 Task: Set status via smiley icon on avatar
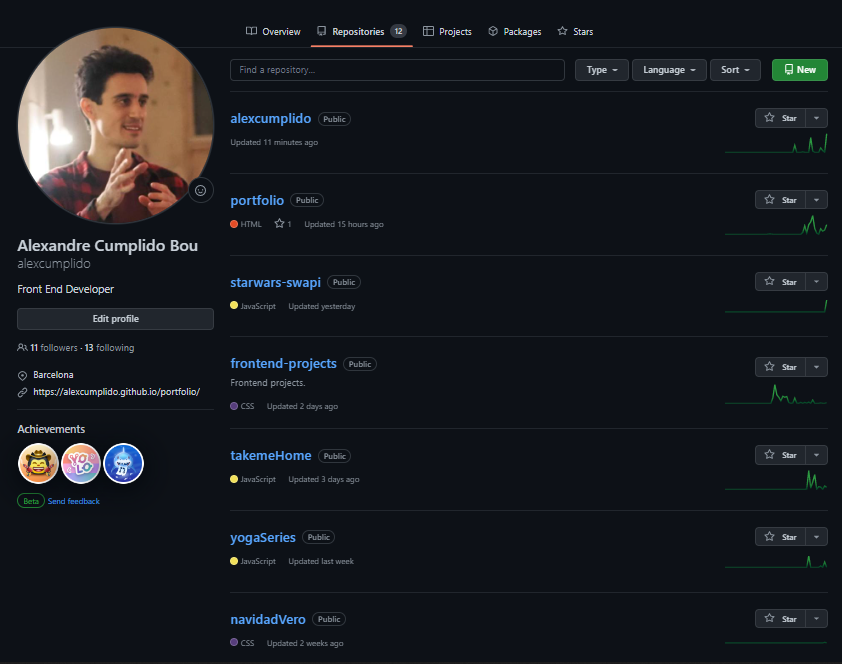click(201, 191)
